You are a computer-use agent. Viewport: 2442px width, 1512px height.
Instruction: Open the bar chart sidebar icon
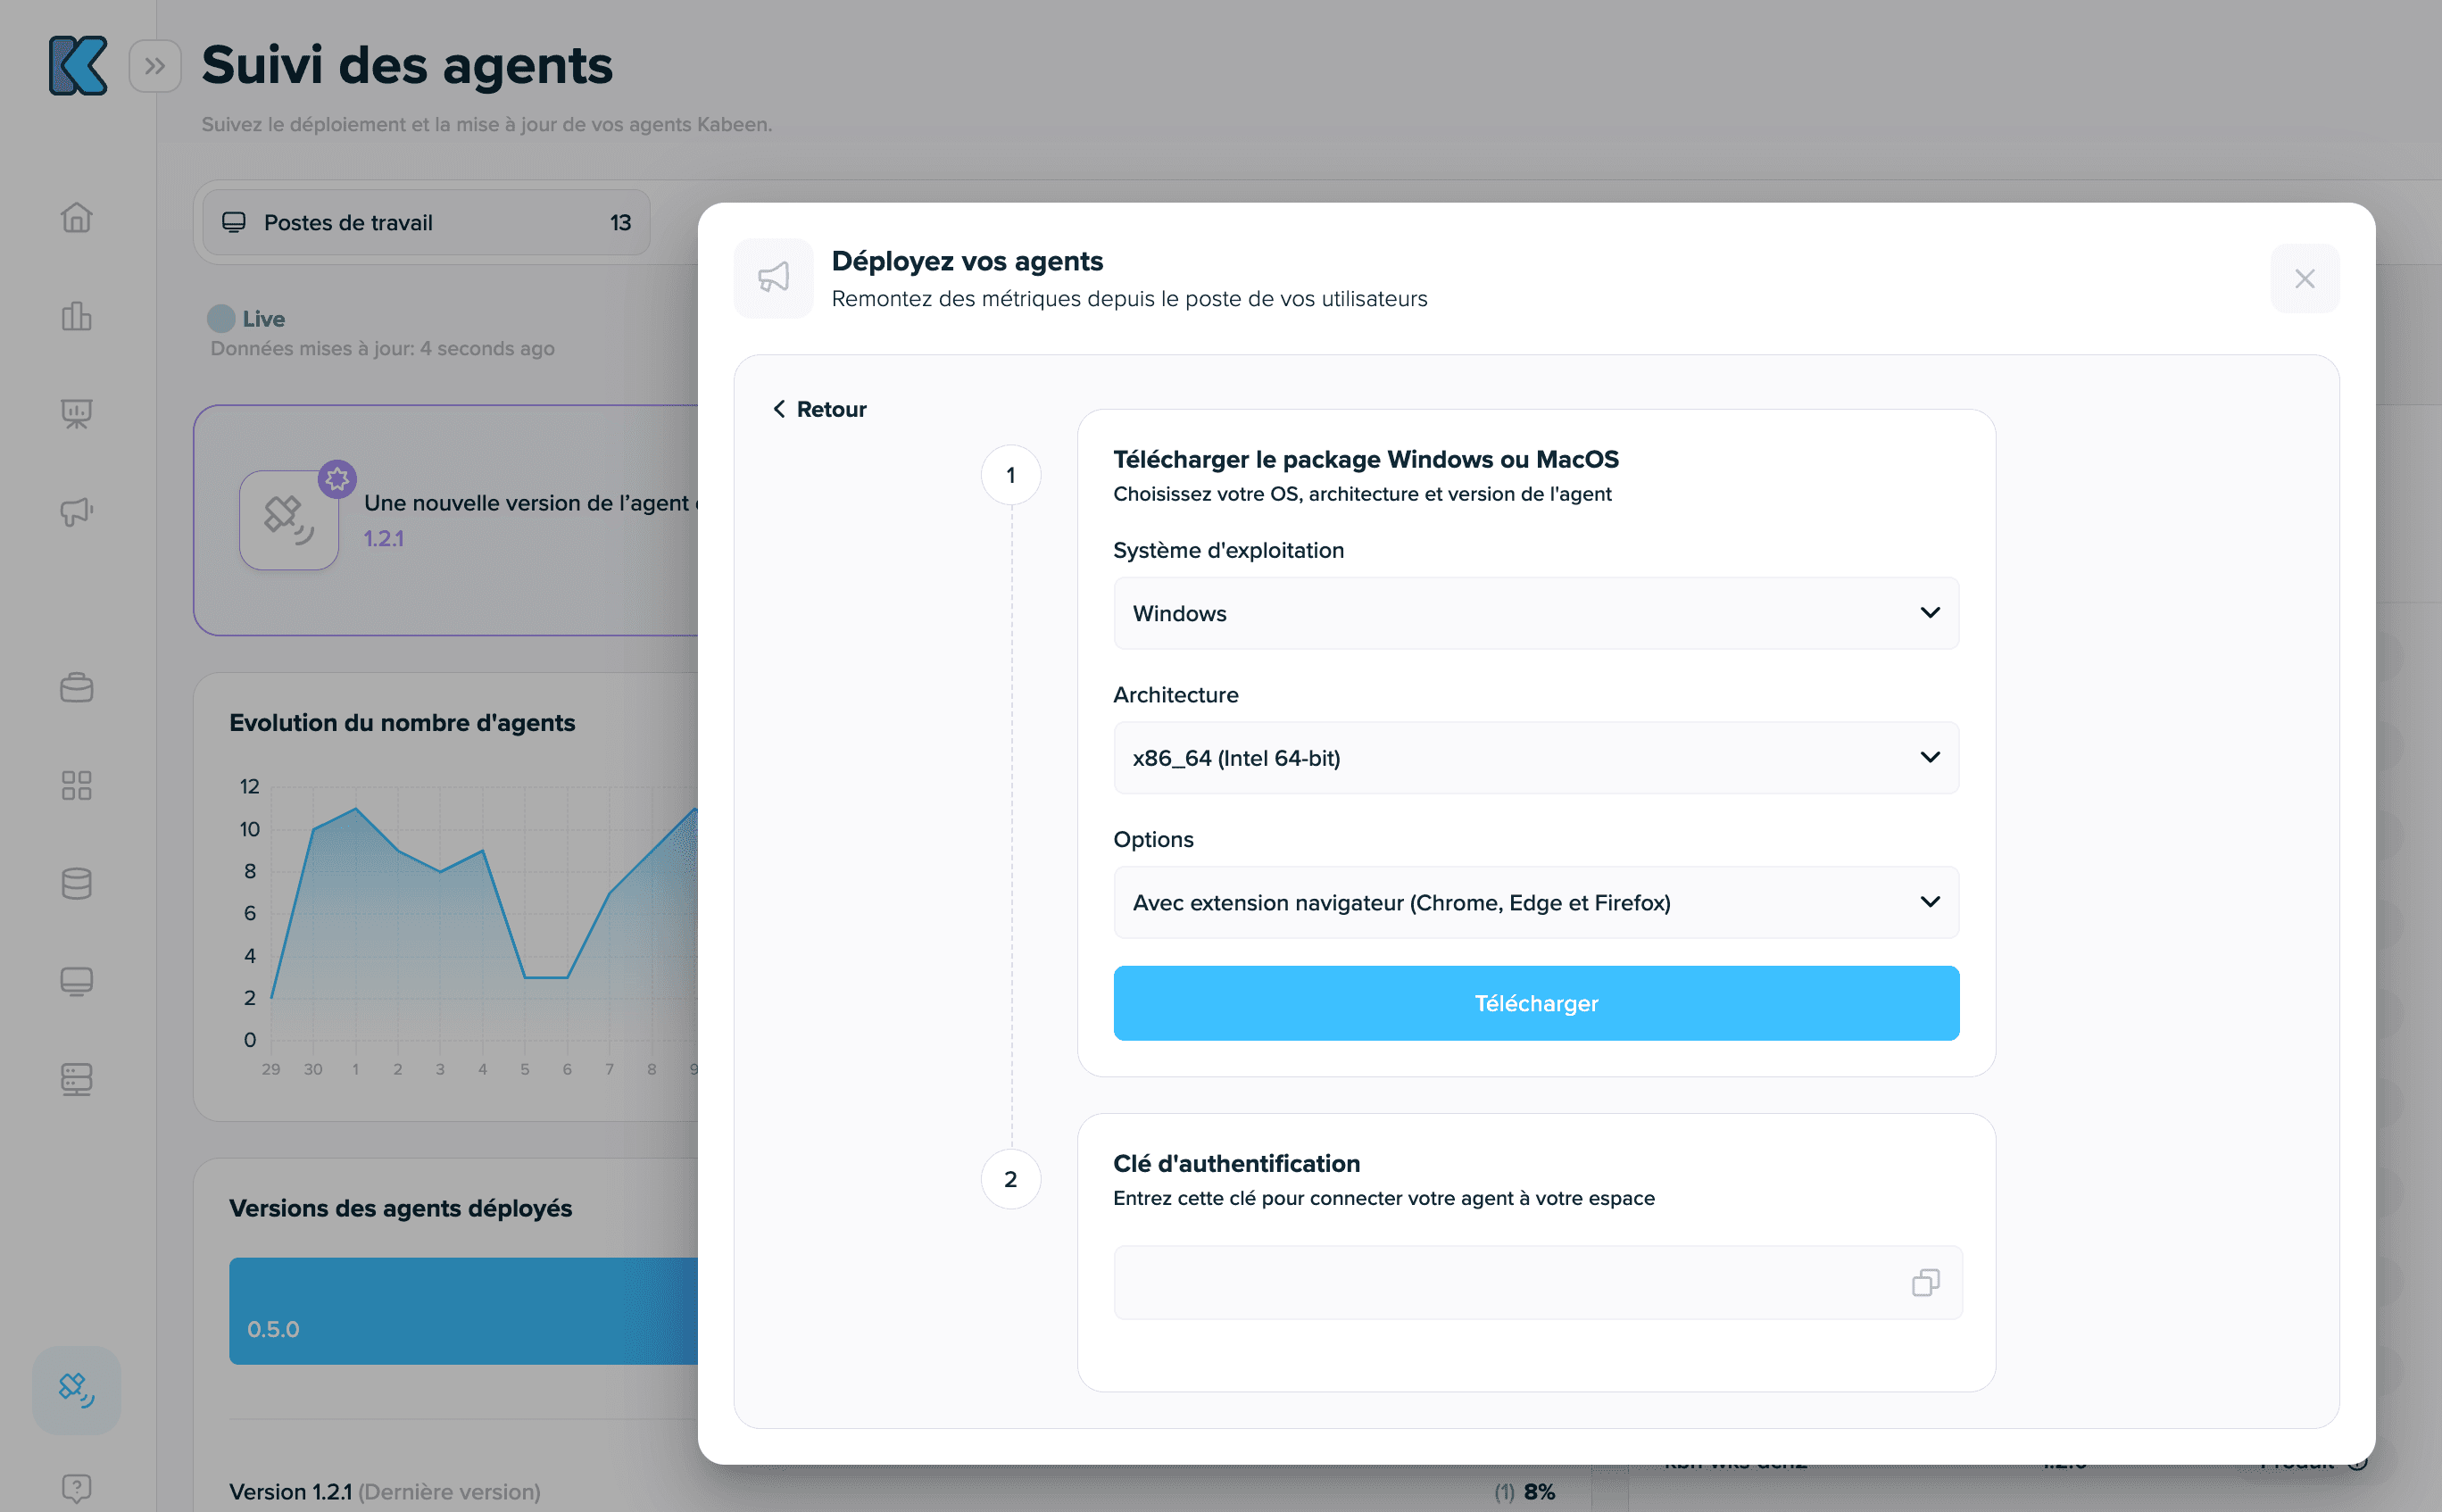click(76, 316)
